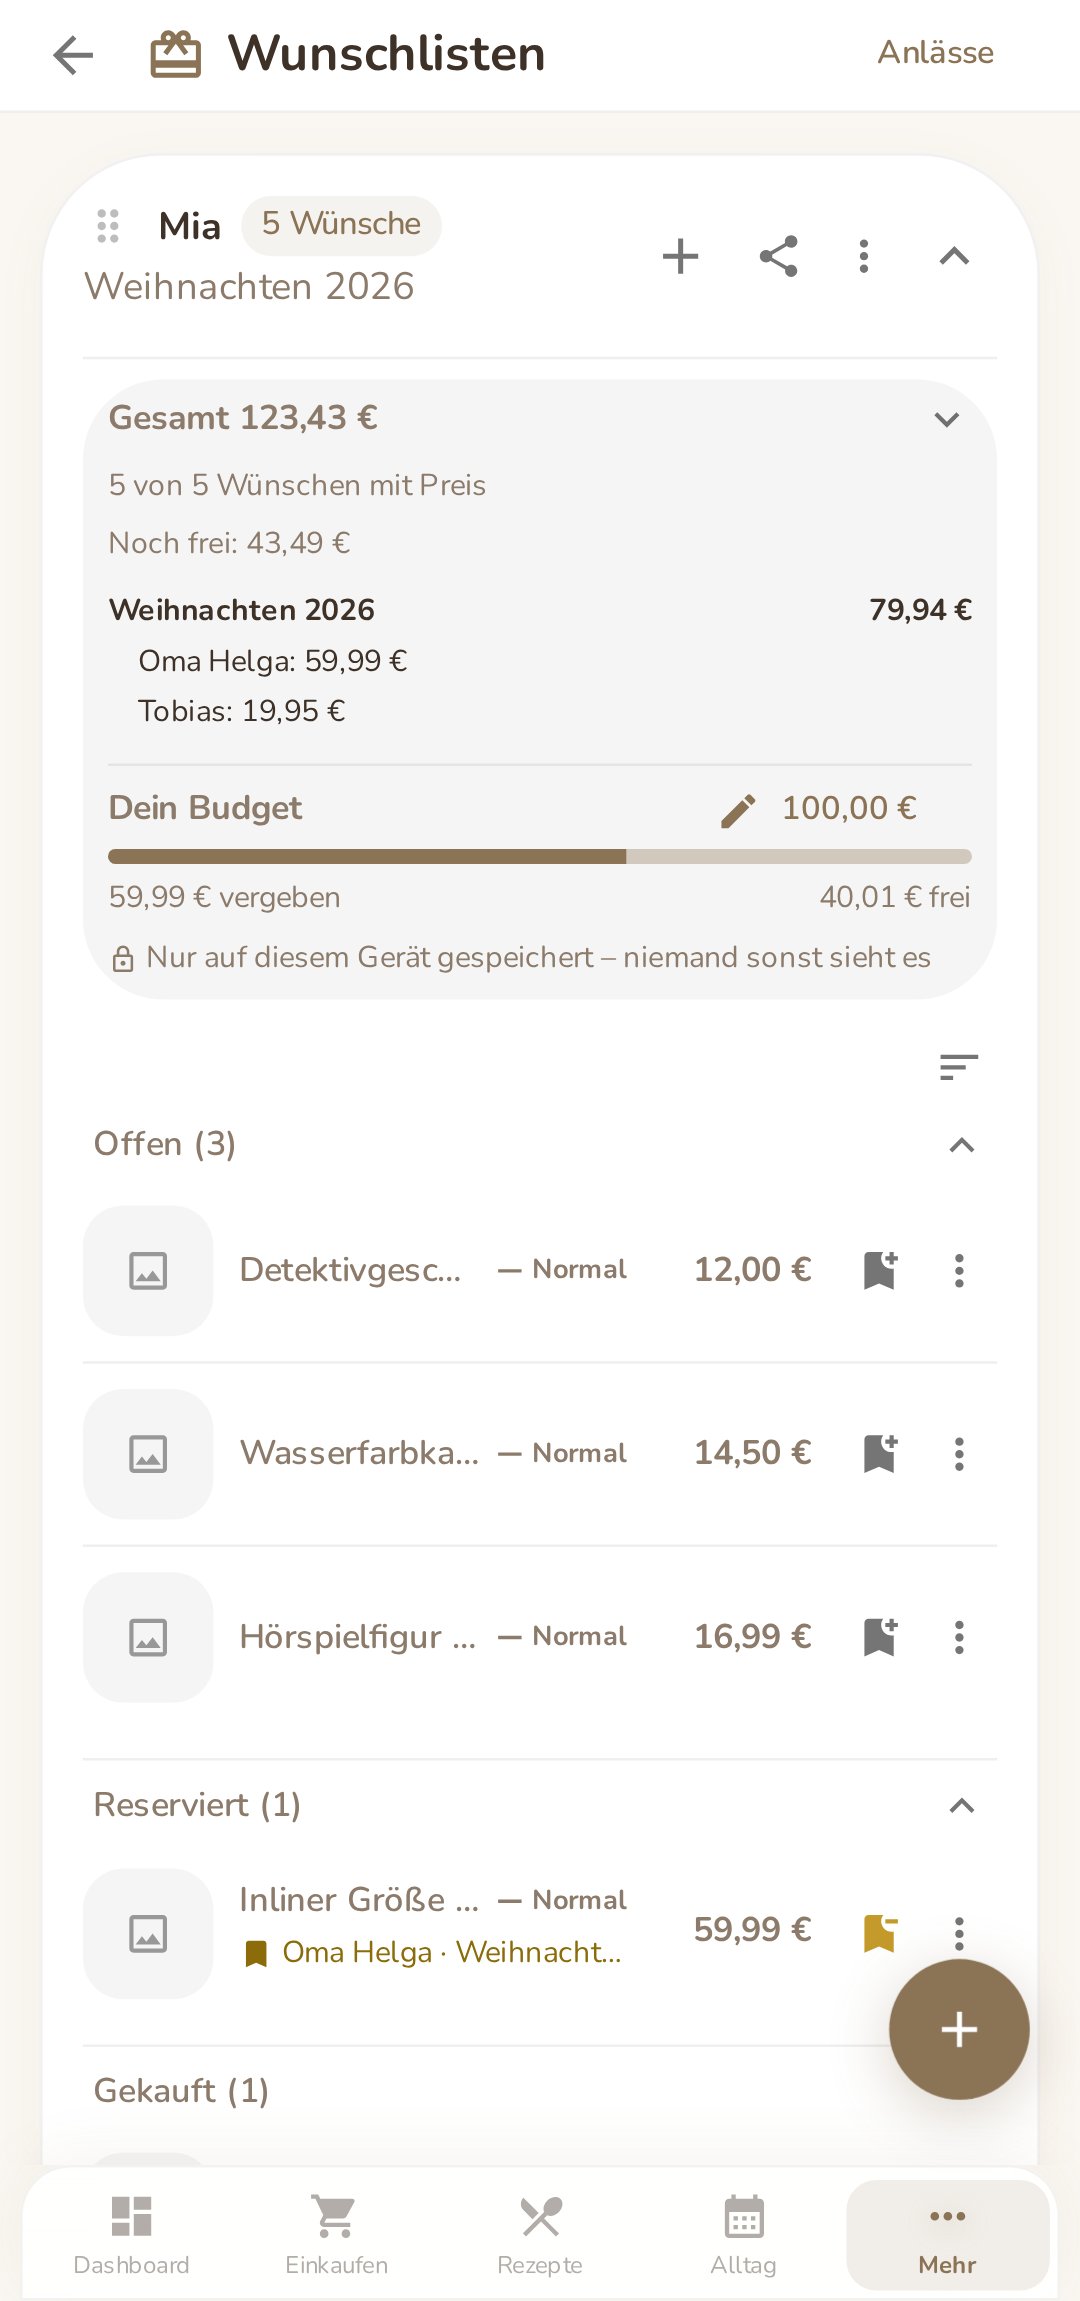Tap the Oma Helga · Weihnacht... reservation label
The height and width of the screenshot is (2301, 1080).
[x=433, y=1952]
